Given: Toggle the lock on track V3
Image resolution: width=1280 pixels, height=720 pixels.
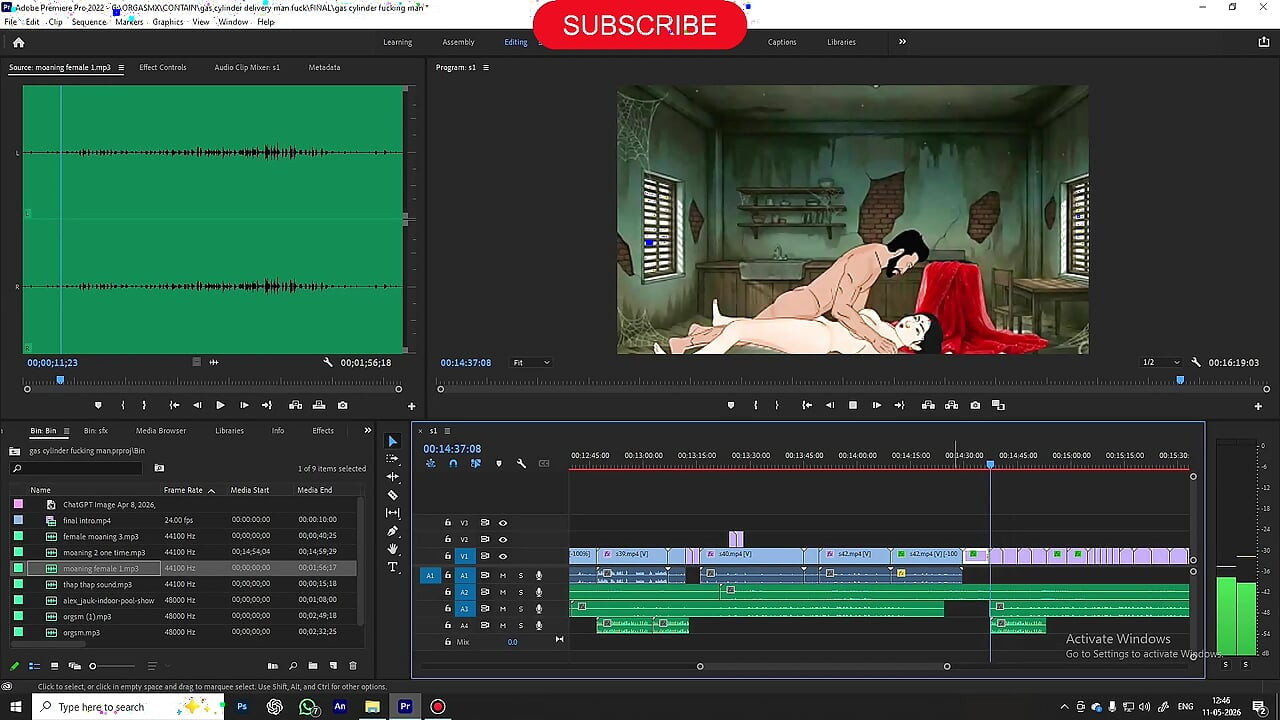Looking at the screenshot, I should point(447,522).
